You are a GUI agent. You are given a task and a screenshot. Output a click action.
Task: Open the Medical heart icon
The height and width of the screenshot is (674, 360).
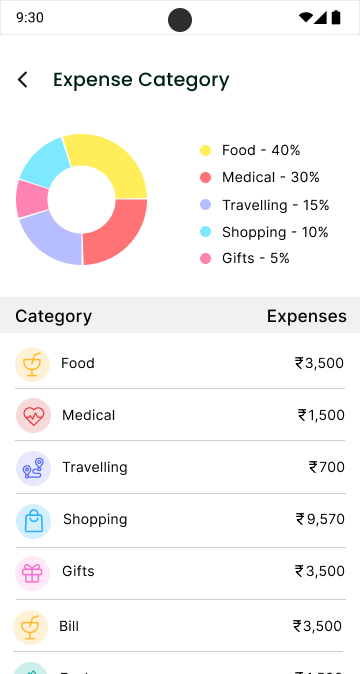pos(34,416)
